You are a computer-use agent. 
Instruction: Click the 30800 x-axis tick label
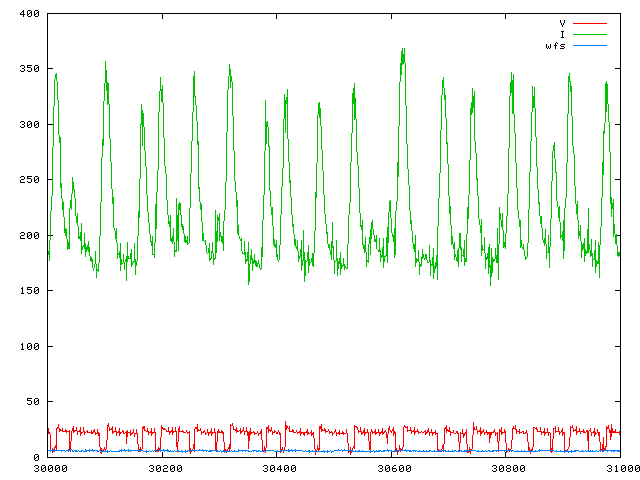click(506, 468)
